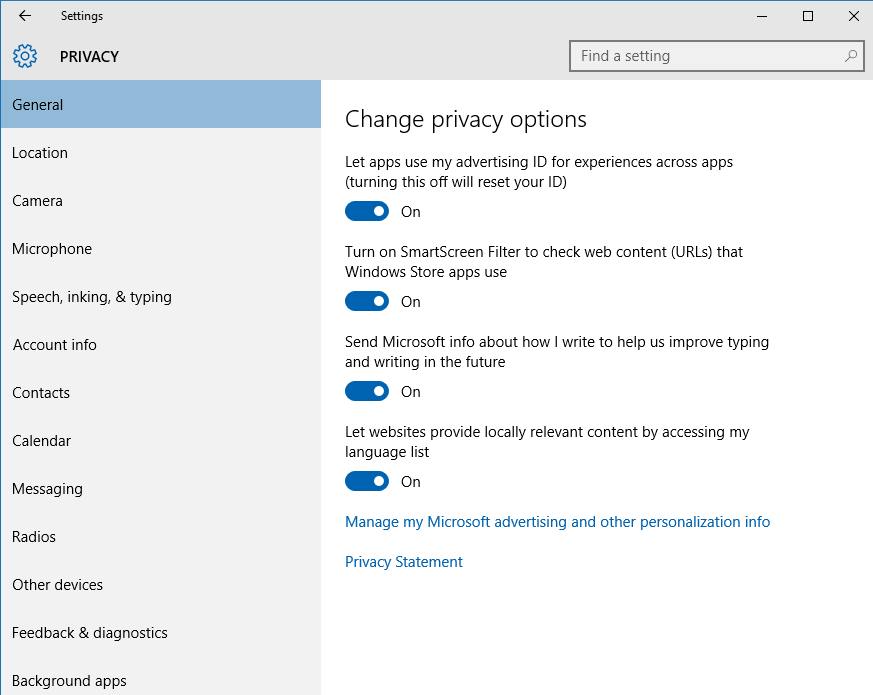Minimize the Settings window
873x695 pixels.
point(762,16)
